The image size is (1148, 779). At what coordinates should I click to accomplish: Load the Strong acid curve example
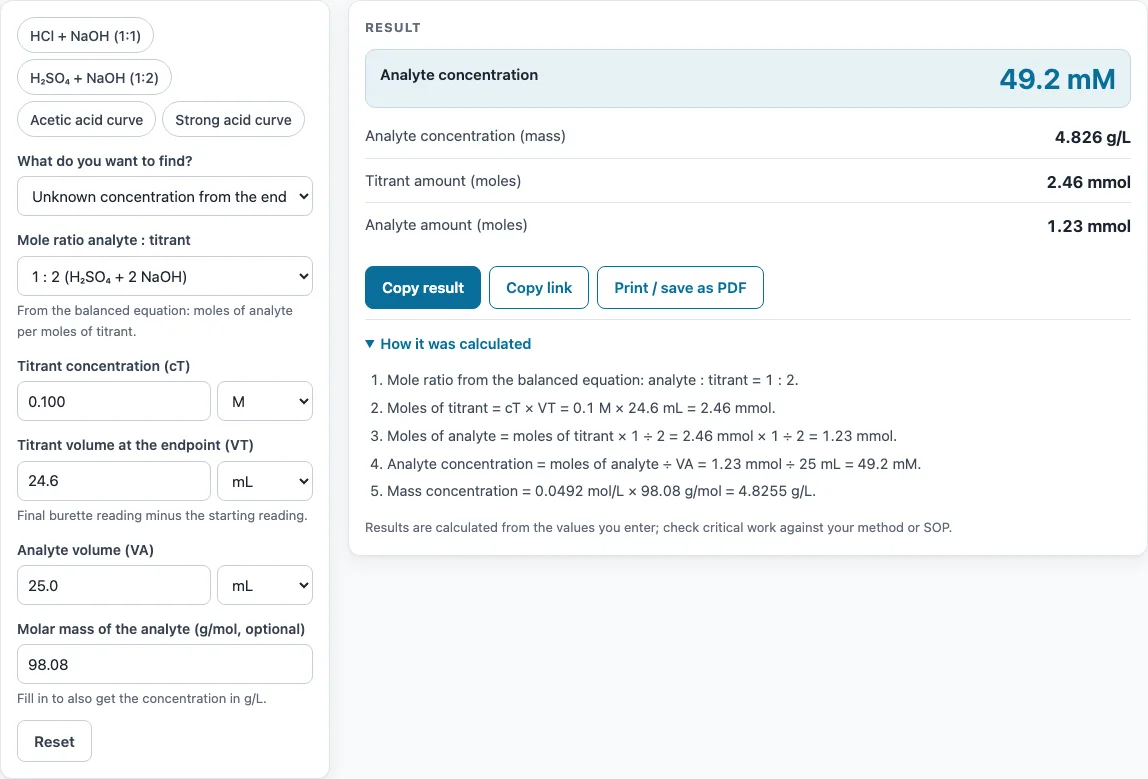click(x=233, y=119)
